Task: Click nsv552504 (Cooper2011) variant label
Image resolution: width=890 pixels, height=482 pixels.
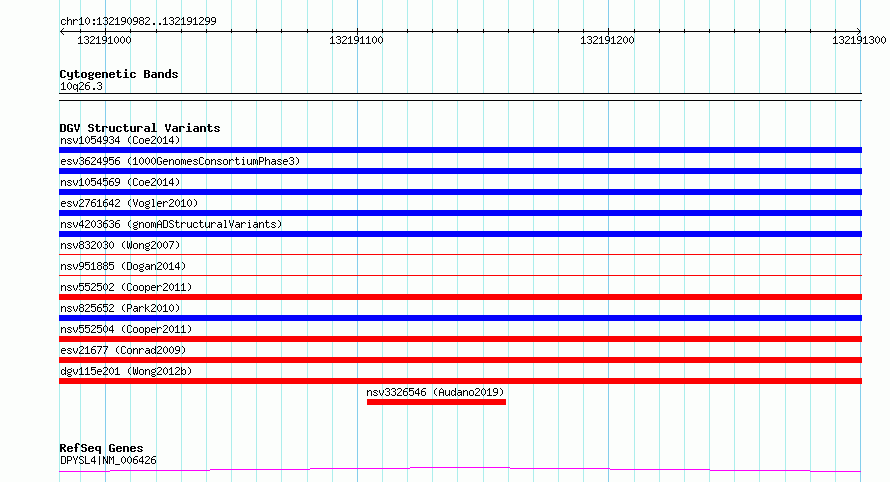Action: pyautogui.click(x=126, y=329)
